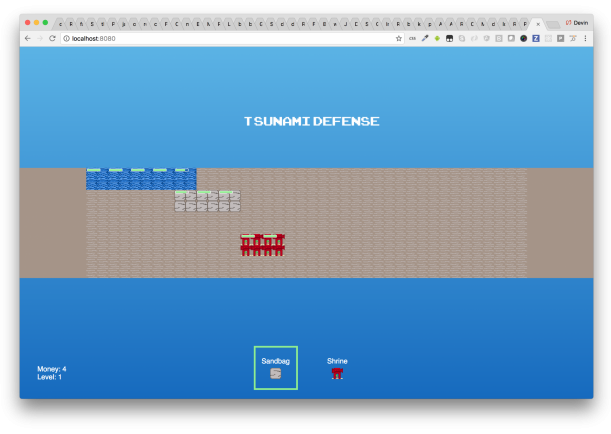The width and height of the screenshot is (611, 434).
Task: Bookmark this page with the star icon
Action: tap(399, 38)
